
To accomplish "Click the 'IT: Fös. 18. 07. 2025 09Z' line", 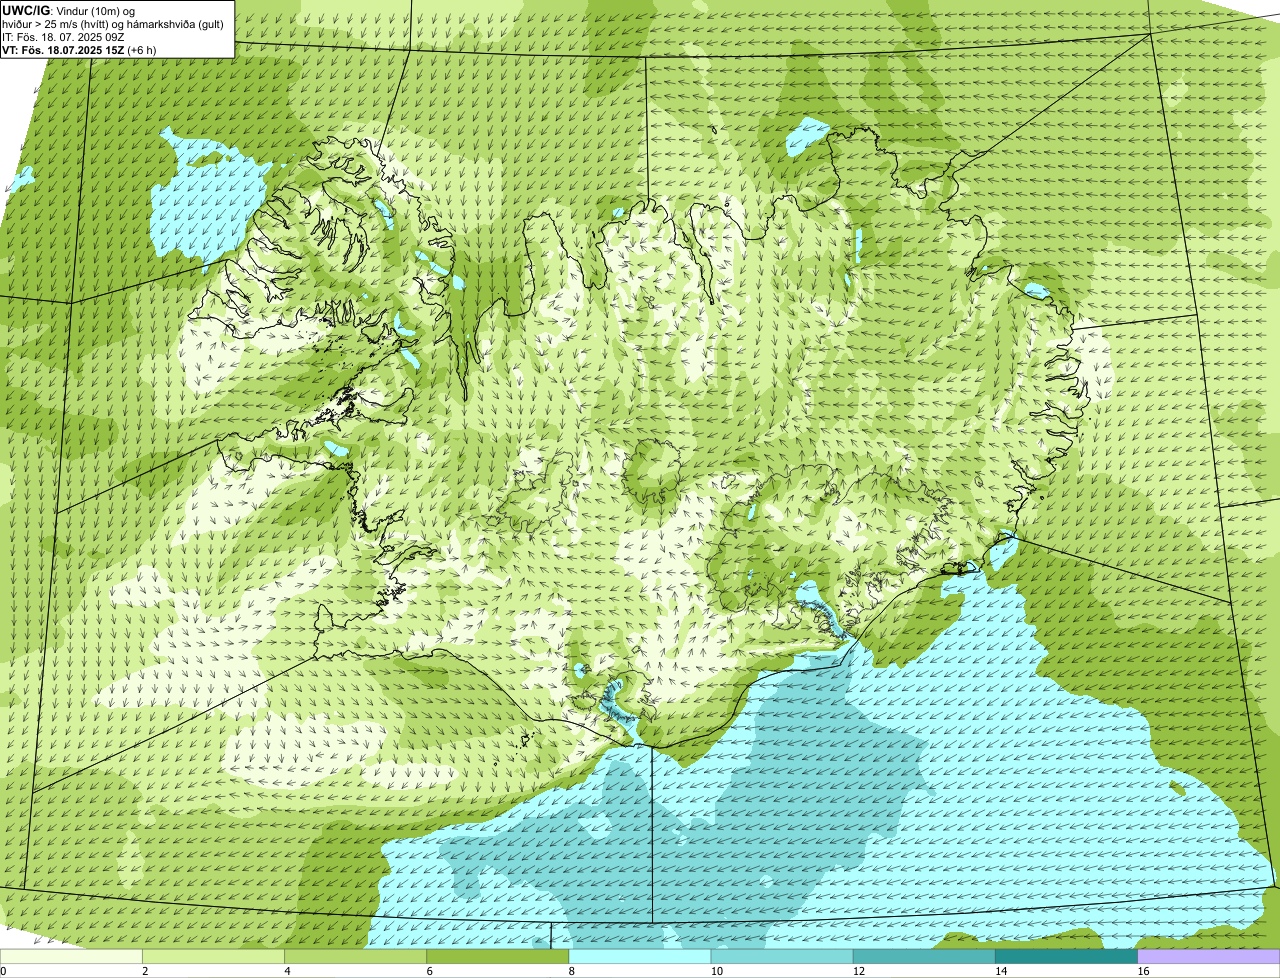I will pyautogui.click(x=63, y=36).
